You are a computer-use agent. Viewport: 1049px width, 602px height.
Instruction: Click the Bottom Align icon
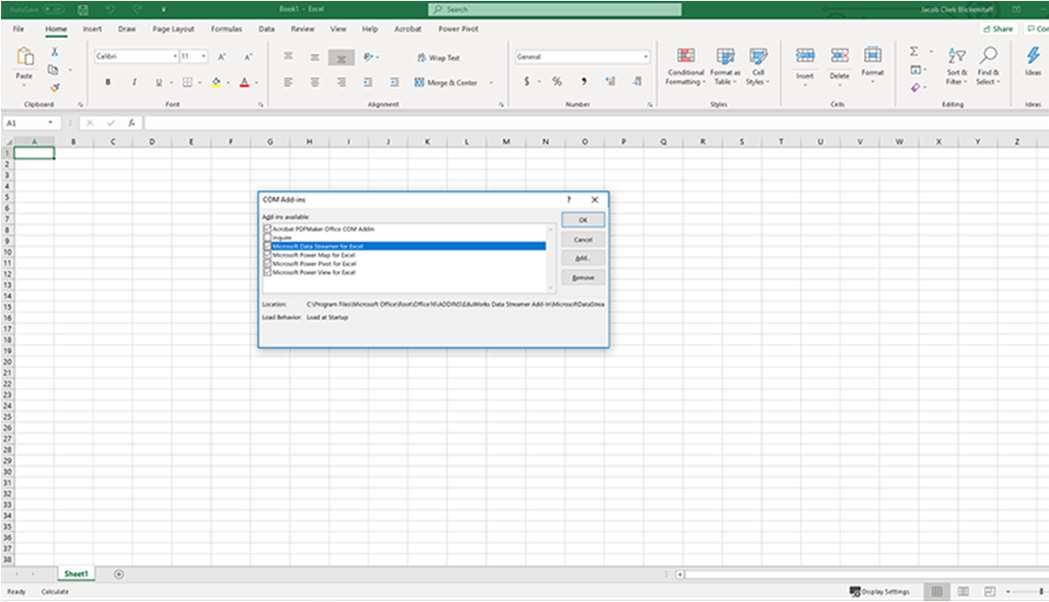(x=341, y=58)
